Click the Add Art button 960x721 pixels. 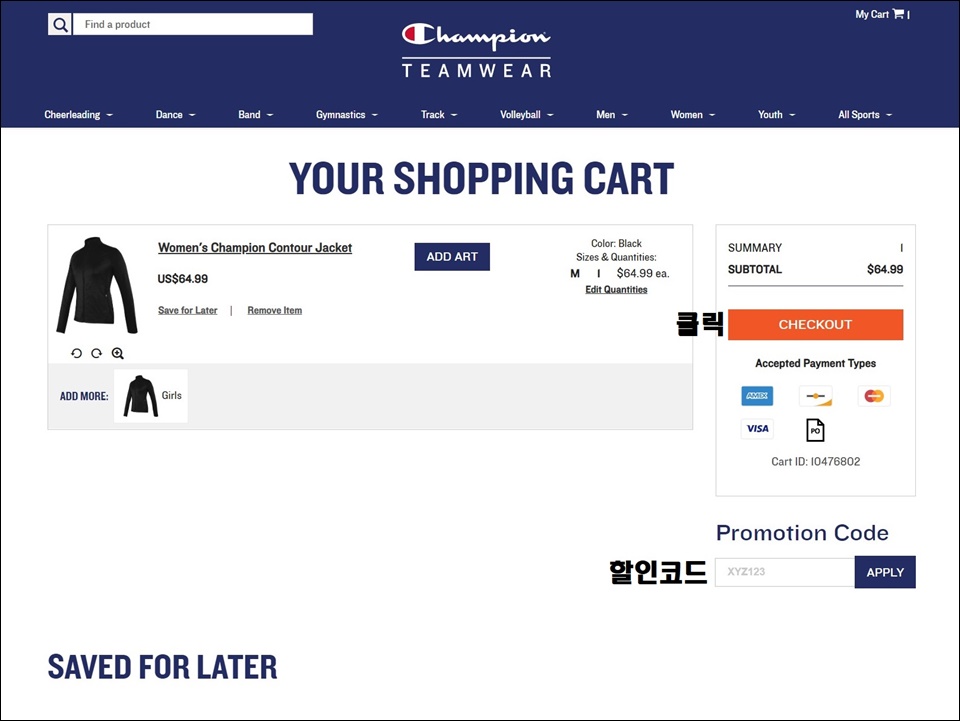point(452,256)
